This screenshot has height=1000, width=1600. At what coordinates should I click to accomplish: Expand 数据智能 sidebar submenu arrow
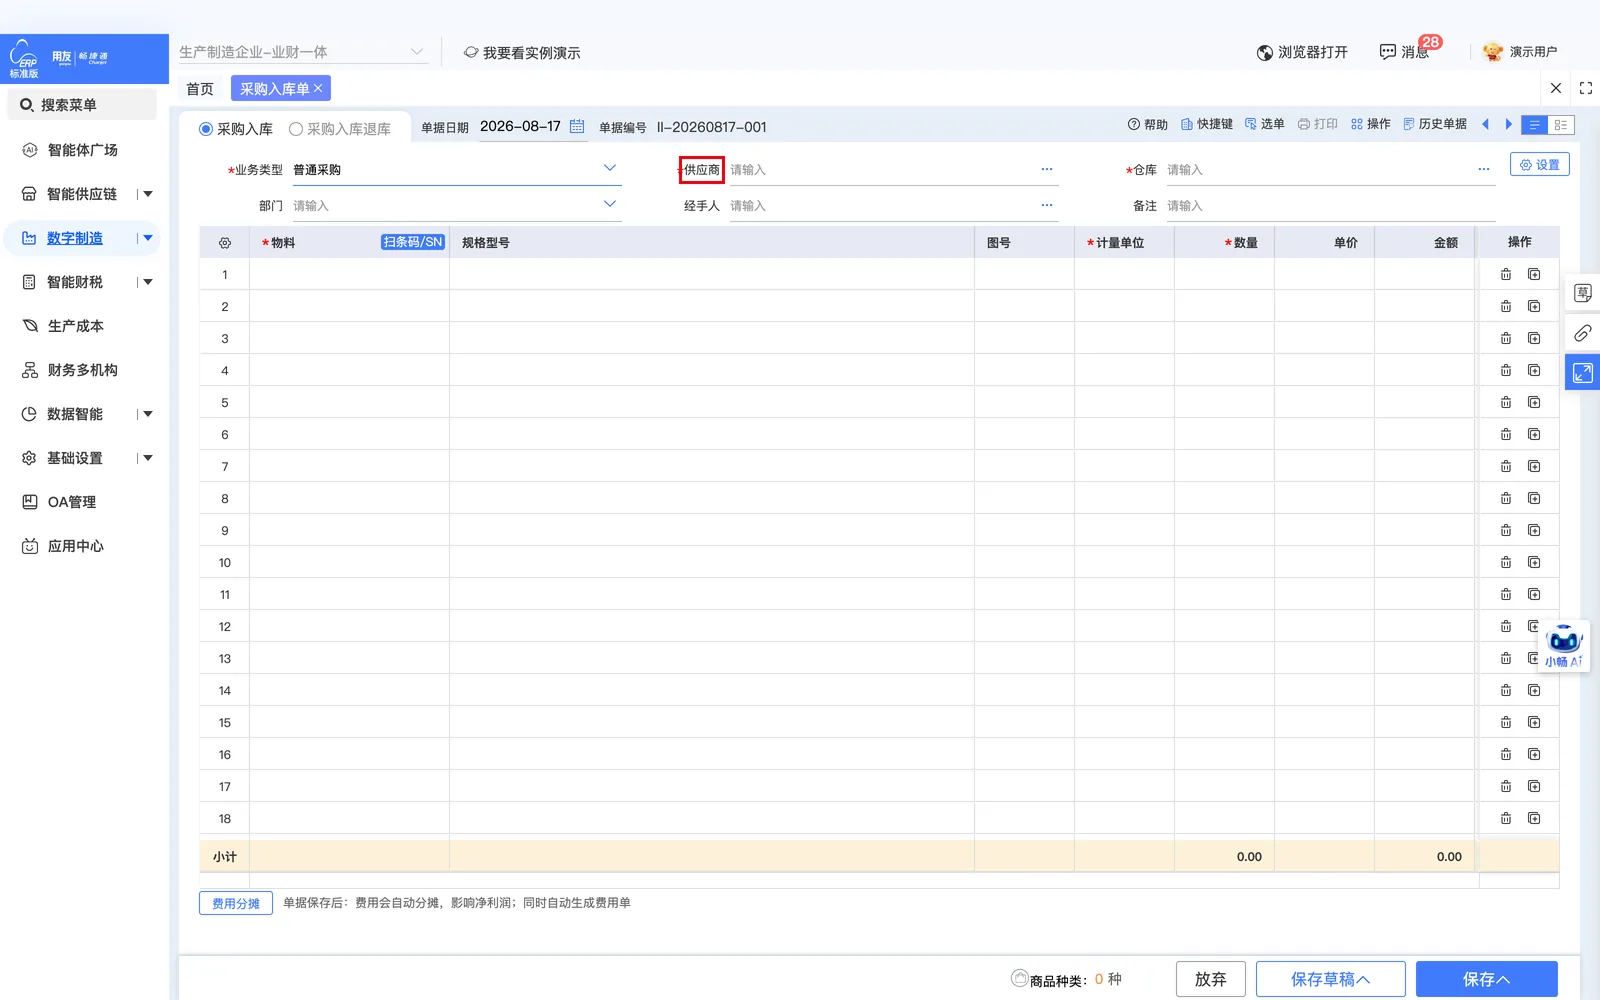pos(148,414)
